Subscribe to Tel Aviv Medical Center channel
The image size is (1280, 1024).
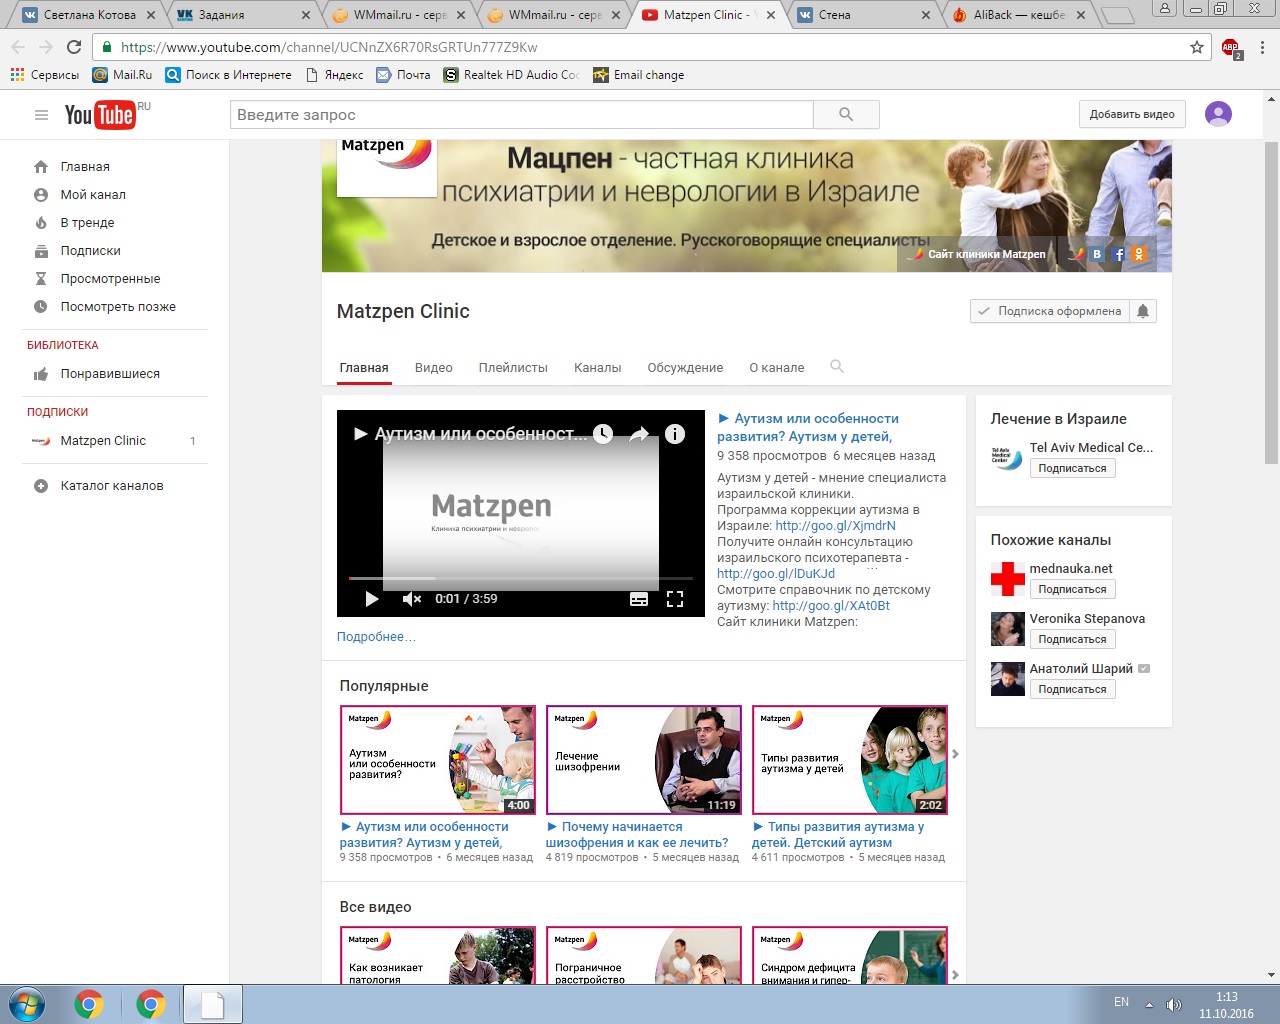pos(1072,468)
